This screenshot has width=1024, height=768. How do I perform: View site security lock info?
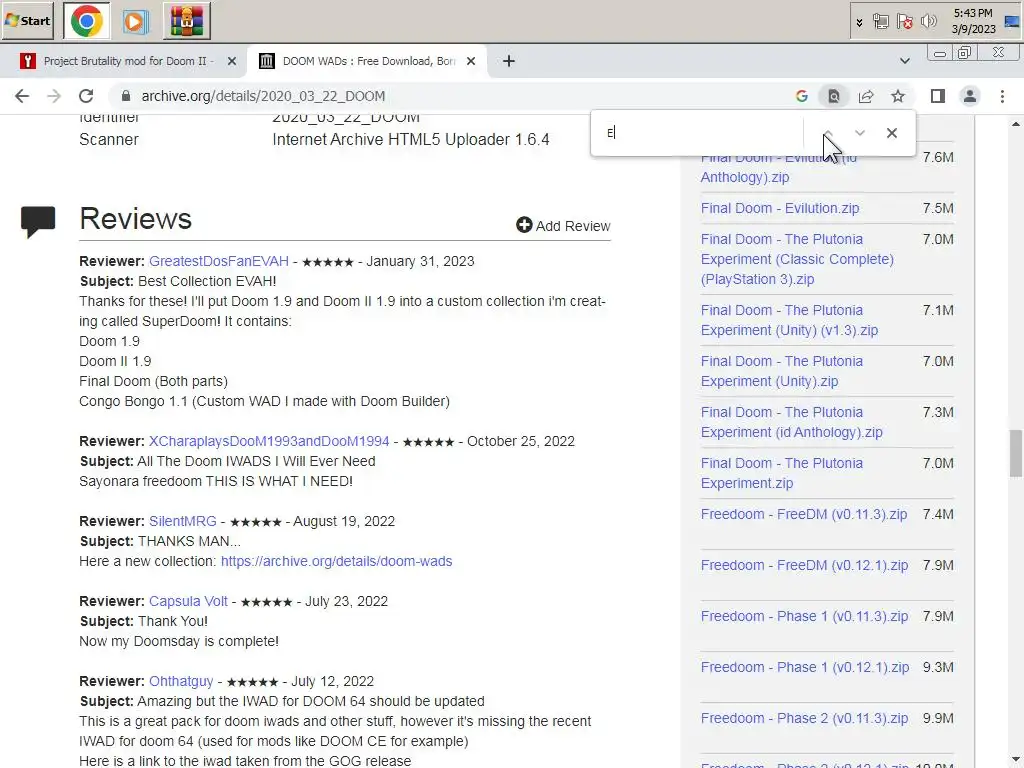click(x=126, y=96)
